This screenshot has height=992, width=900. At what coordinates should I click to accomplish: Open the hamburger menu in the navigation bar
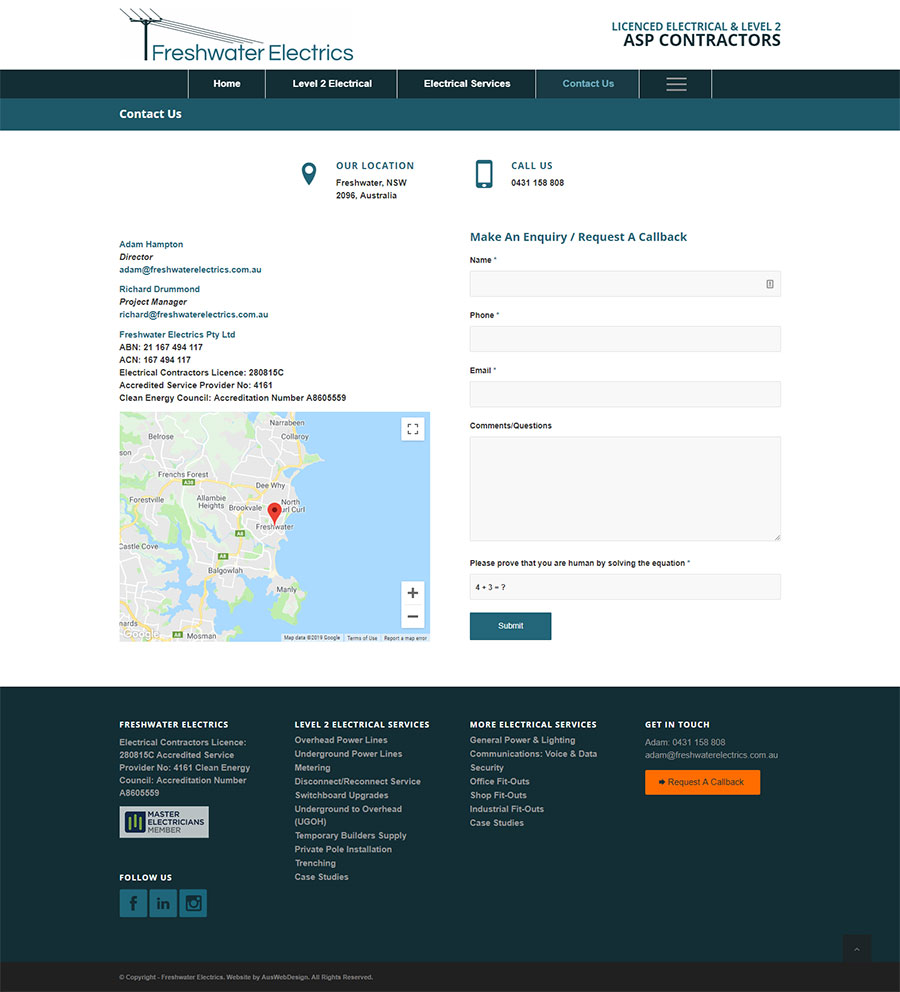pyautogui.click(x=675, y=84)
